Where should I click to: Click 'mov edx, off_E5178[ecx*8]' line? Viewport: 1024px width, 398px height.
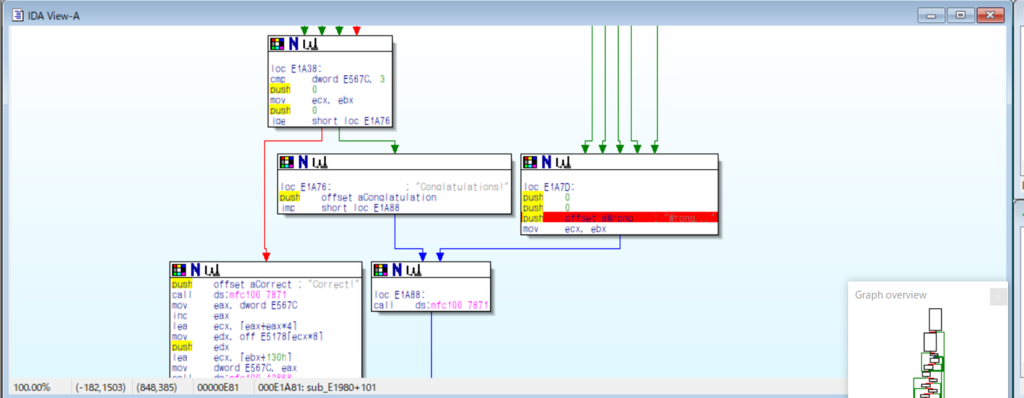[248, 337]
